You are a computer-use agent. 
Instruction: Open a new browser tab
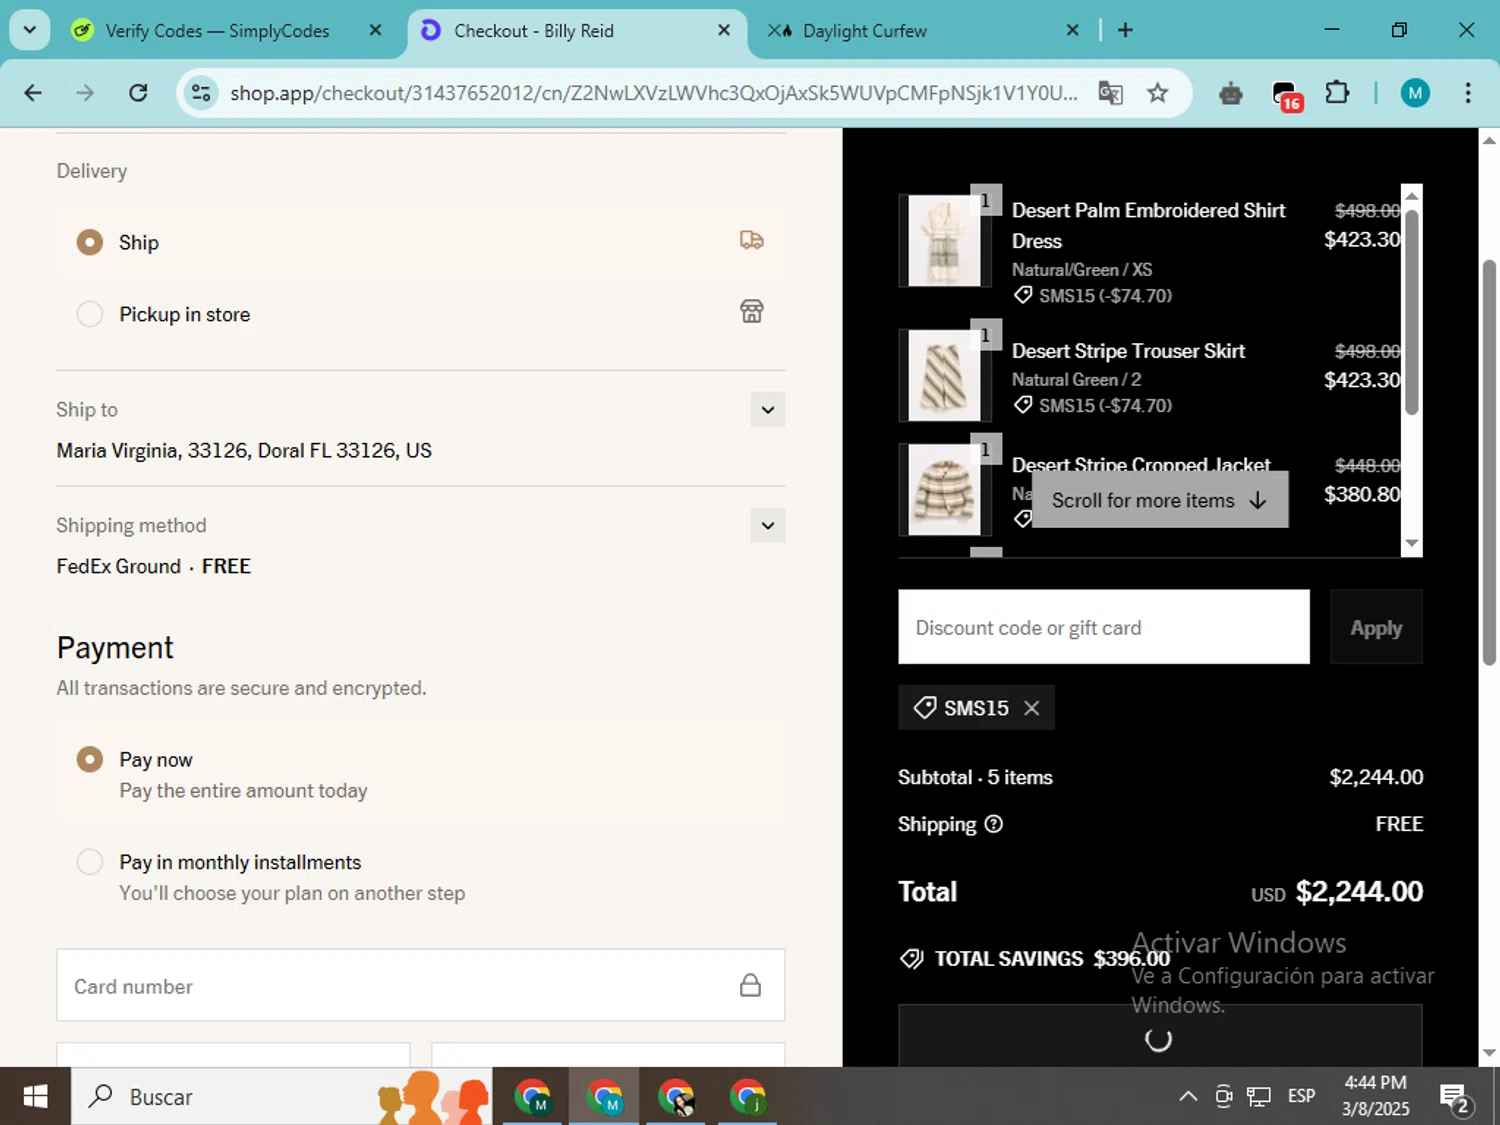(x=1125, y=30)
